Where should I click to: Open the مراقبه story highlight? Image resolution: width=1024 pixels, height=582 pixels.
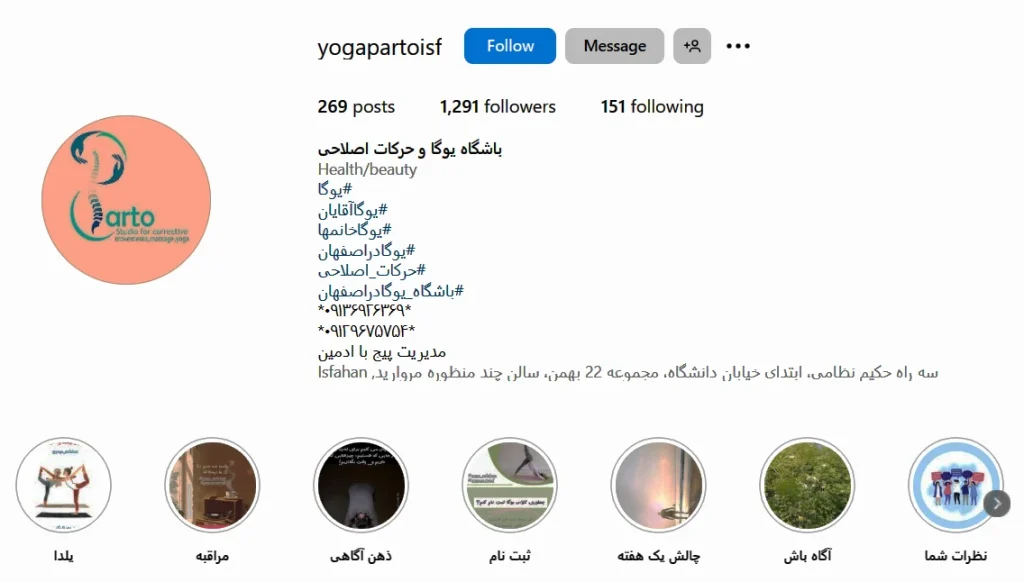point(212,485)
